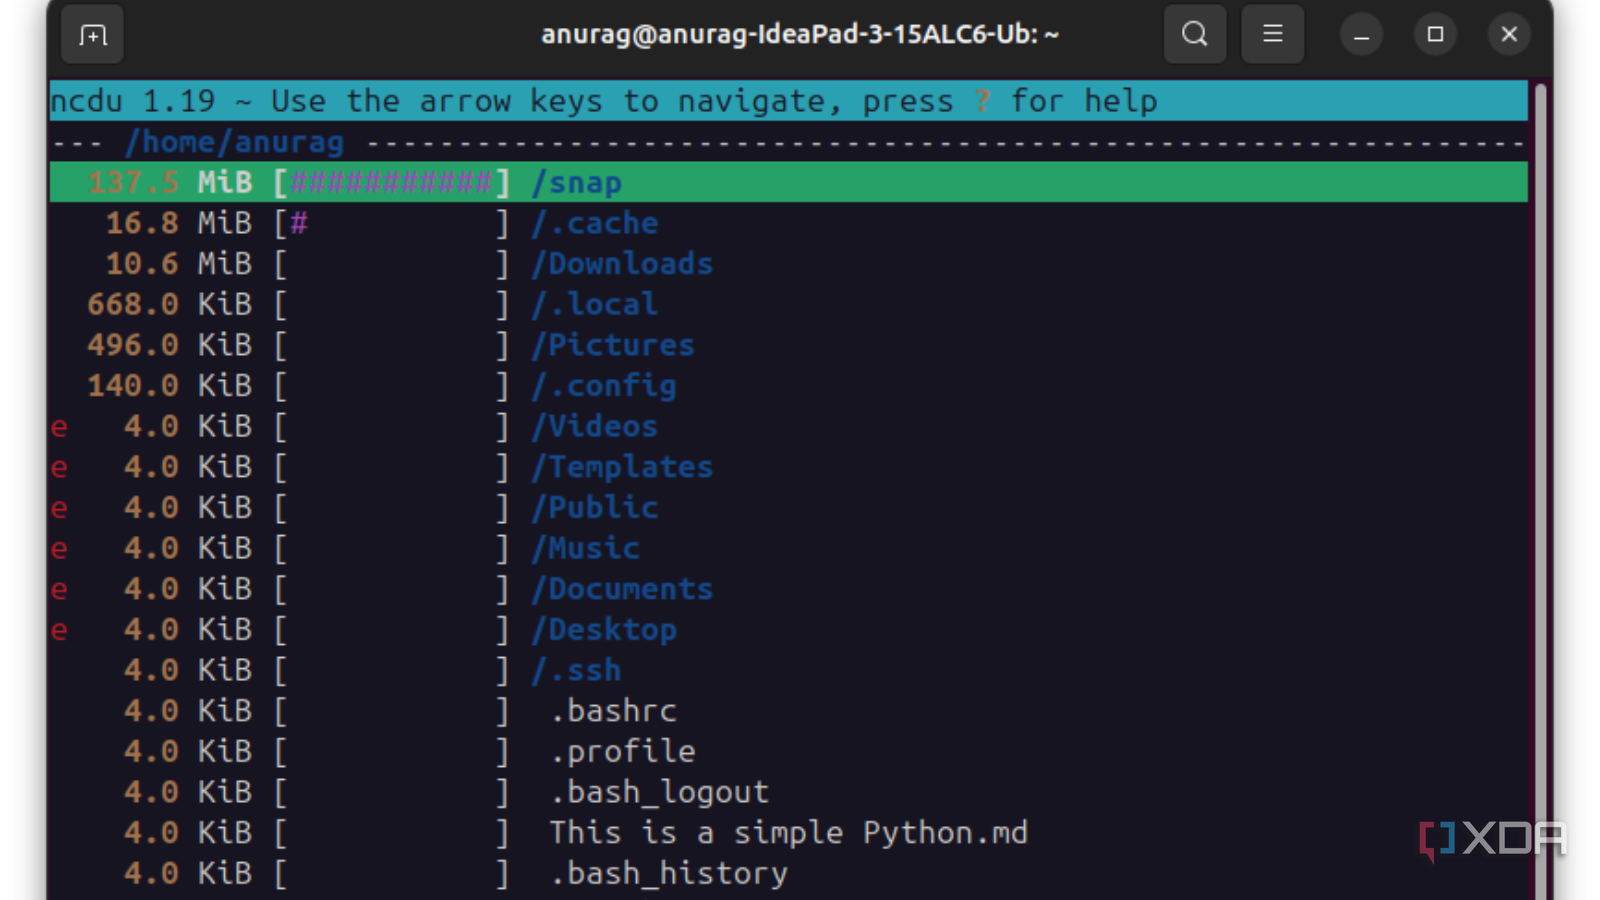Open a new terminal tab
The width and height of the screenshot is (1600, 900).
pos(92,35)
